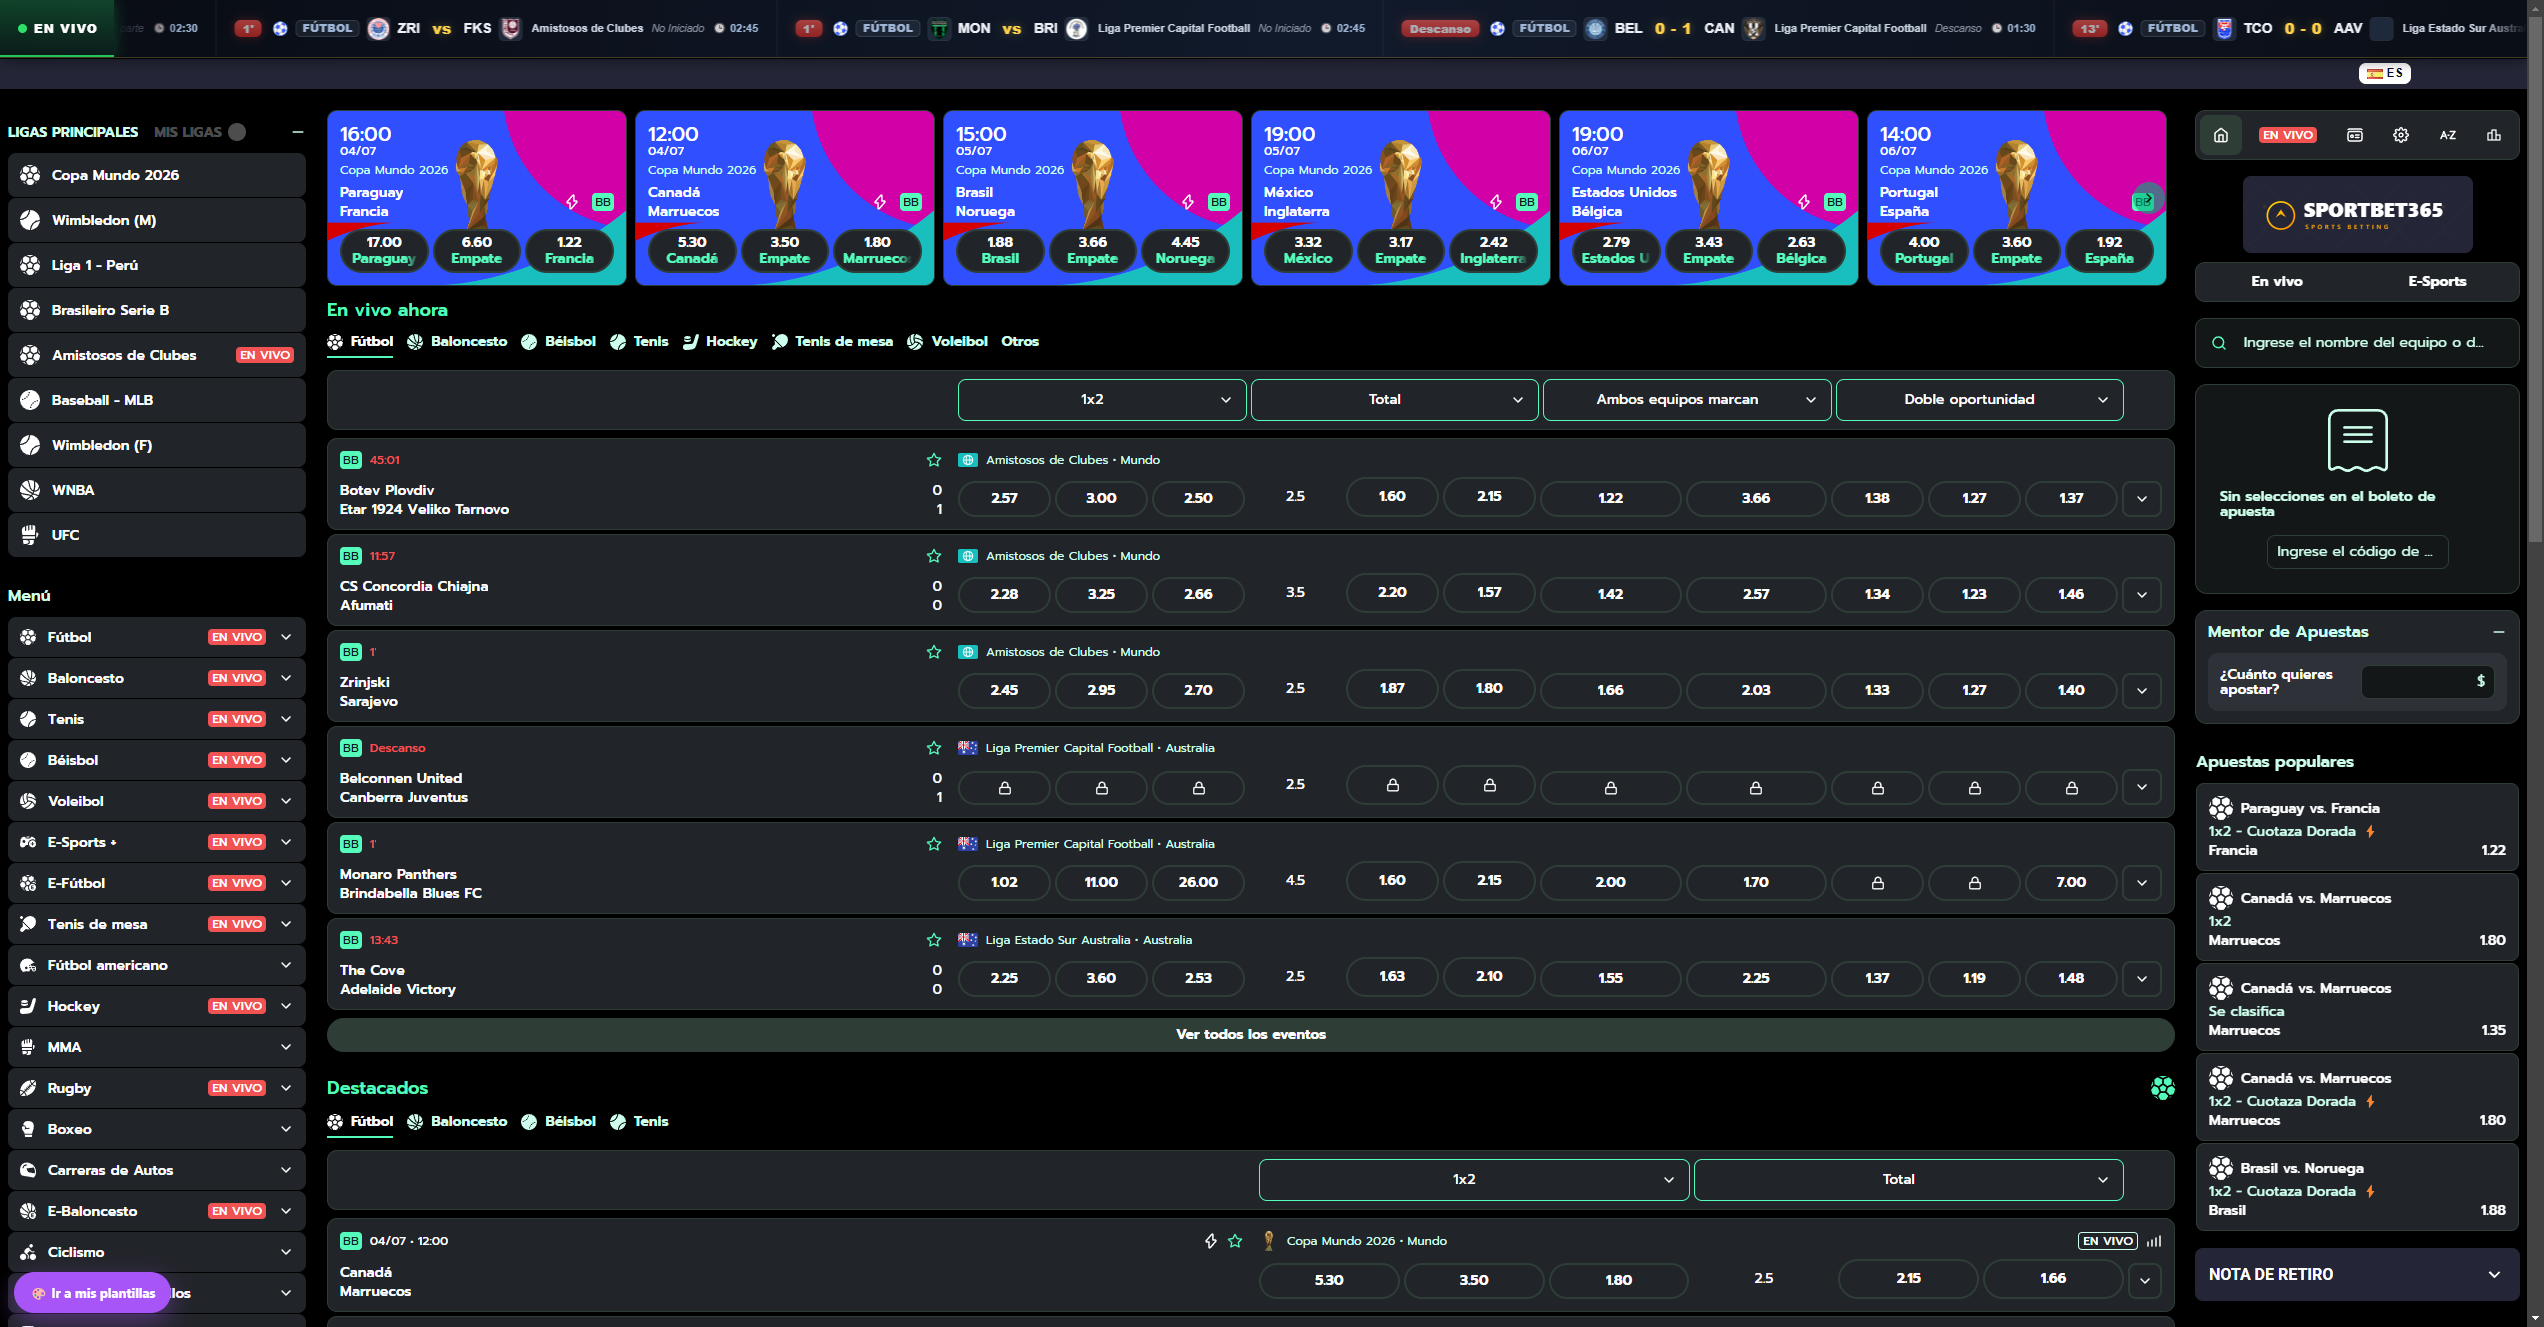Open stats bars icon in Canadá row
Viewport: 2544px width, 1327px height.
(x=2154, y=1241)
